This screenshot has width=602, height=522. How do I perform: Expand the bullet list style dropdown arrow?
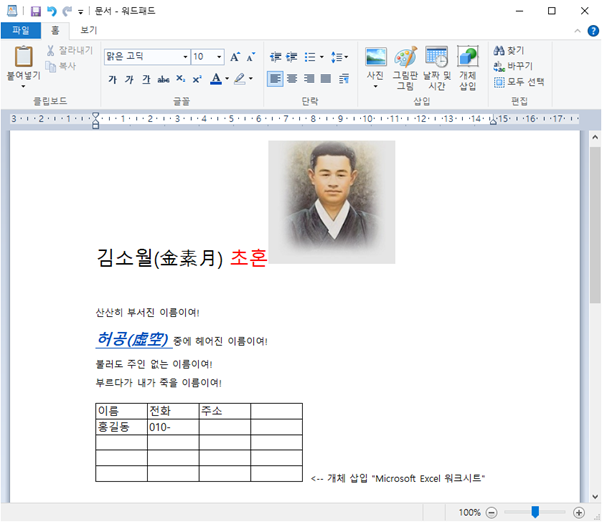tap(322, 57)
